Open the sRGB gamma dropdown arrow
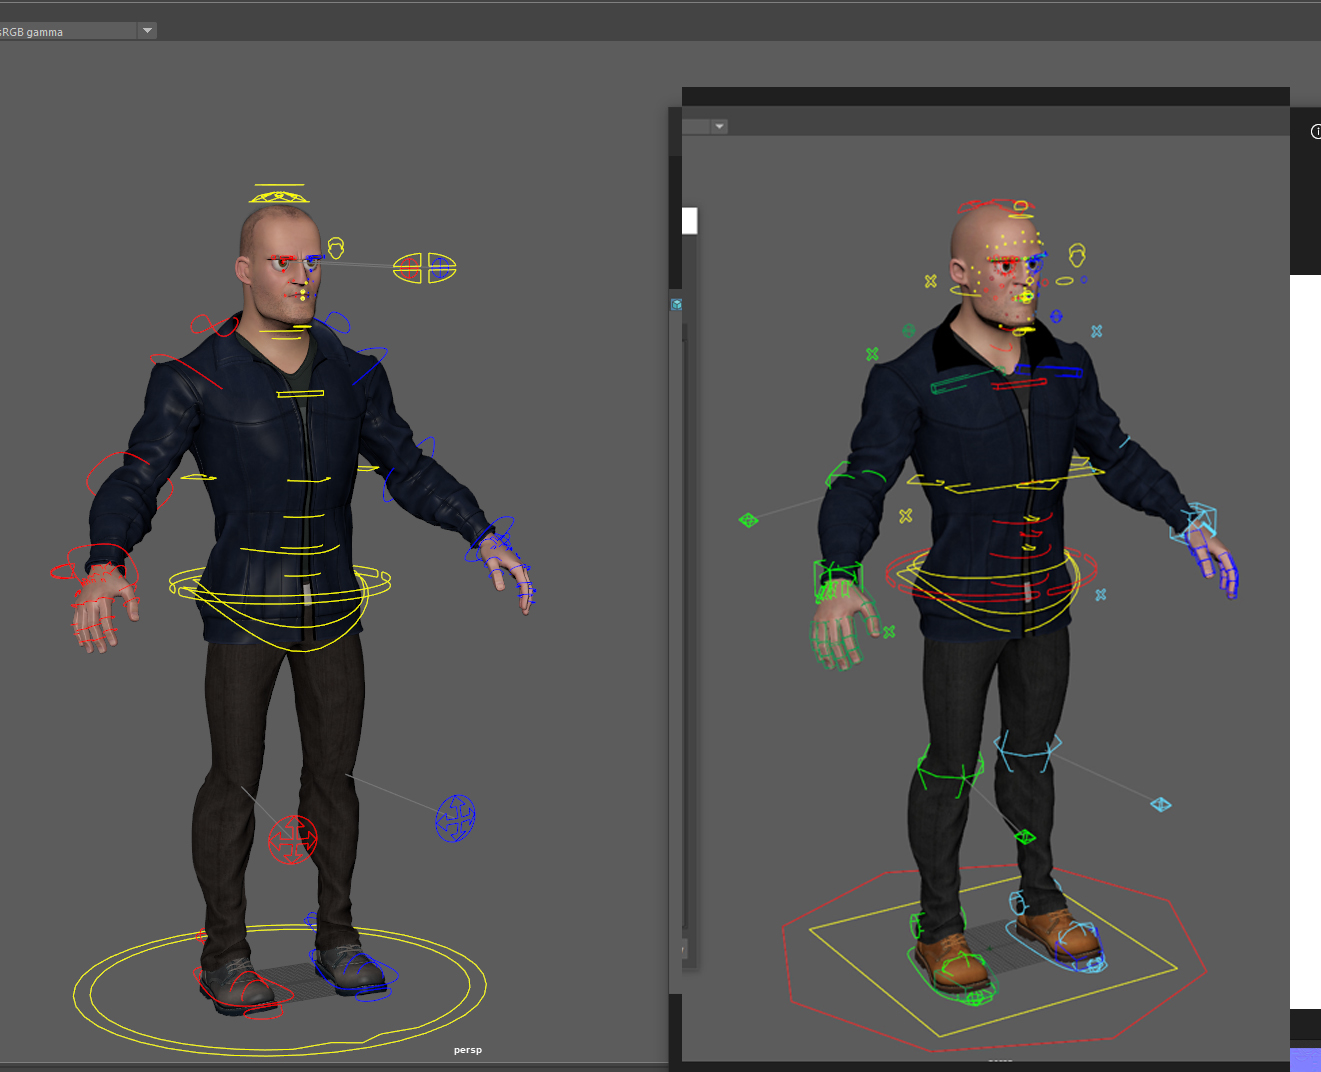Screen dimensions: 1321x1072 pyautogui.click(x=147, y=31)
